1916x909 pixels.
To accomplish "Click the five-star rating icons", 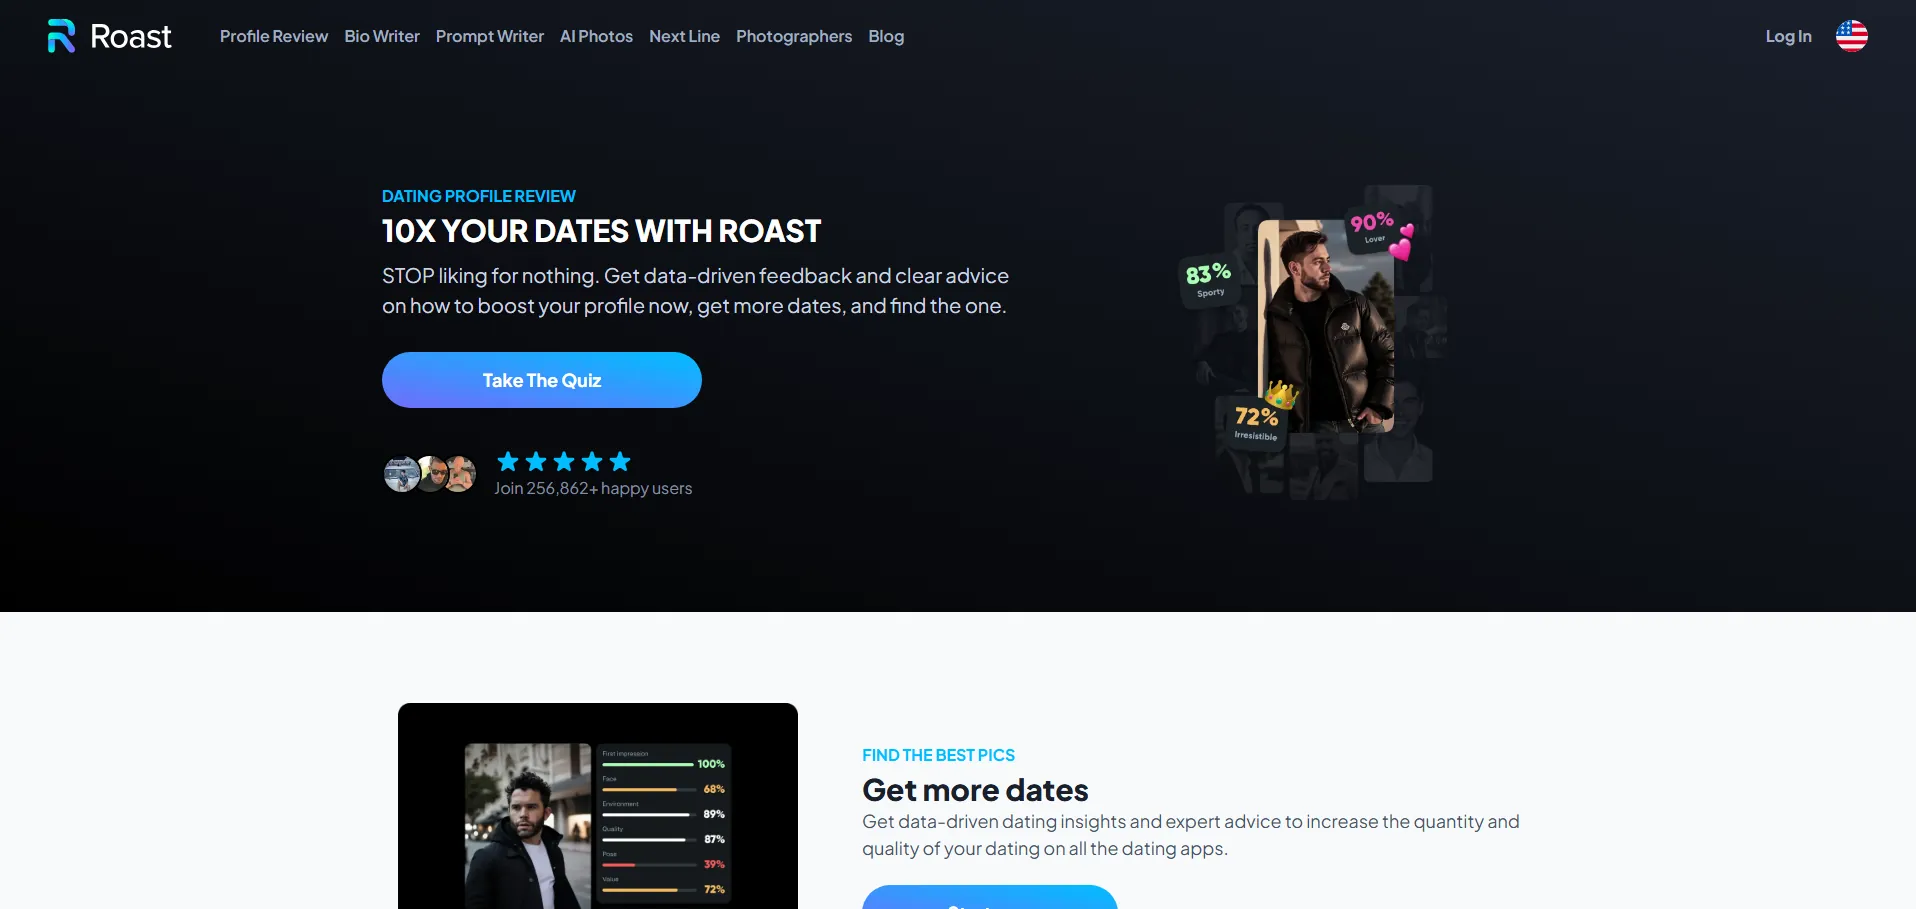I will click(x=564, y=461).
